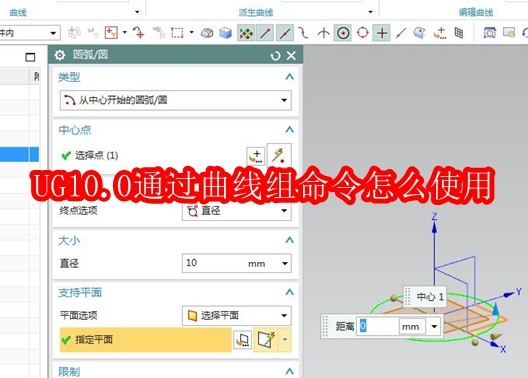Open the 终点选项 直径 dropdown
The height and width of the screenshot is (378, 528).
click(236, 211)
